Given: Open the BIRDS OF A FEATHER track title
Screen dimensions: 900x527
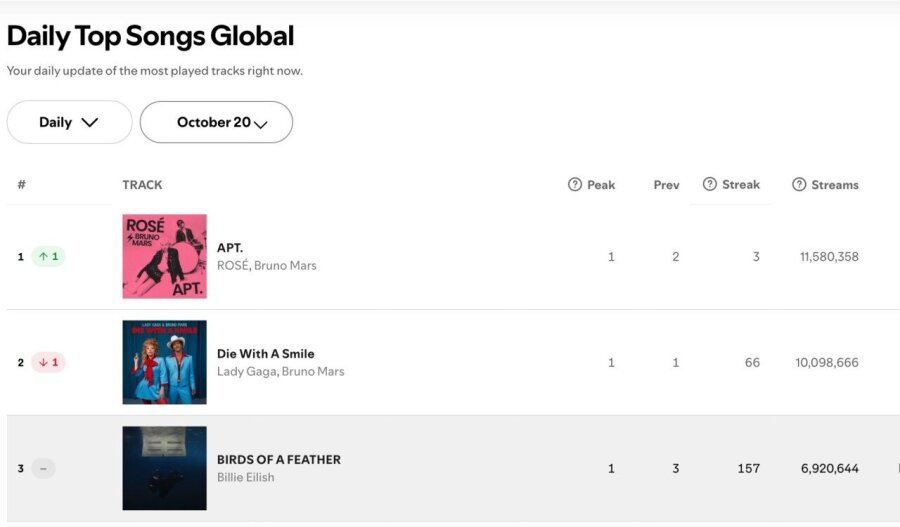Looking at the screenshot, I should [279, 460].
